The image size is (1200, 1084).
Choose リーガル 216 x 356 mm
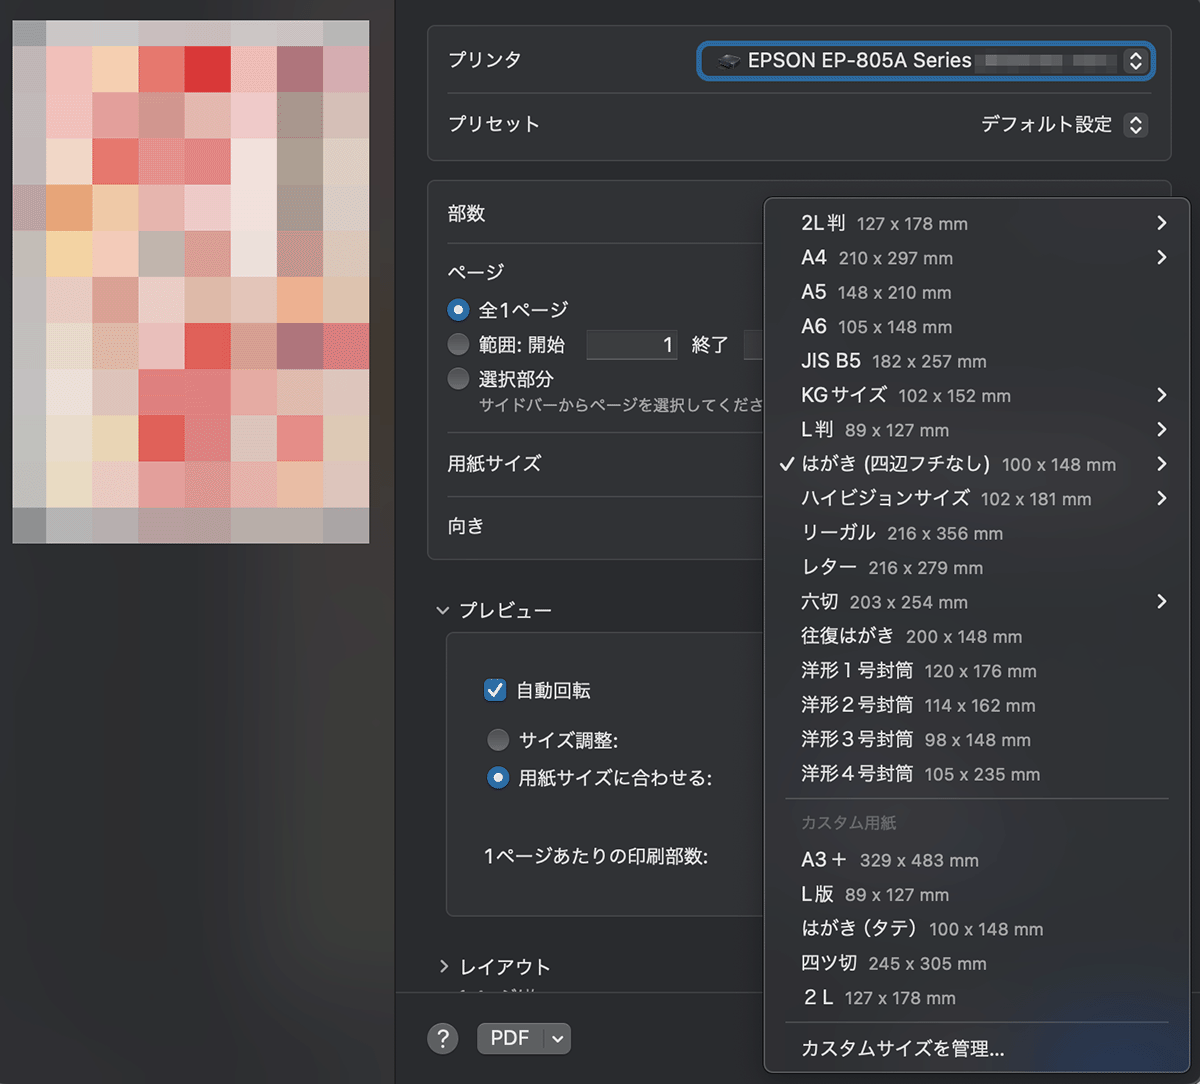(x=977, y=533)
